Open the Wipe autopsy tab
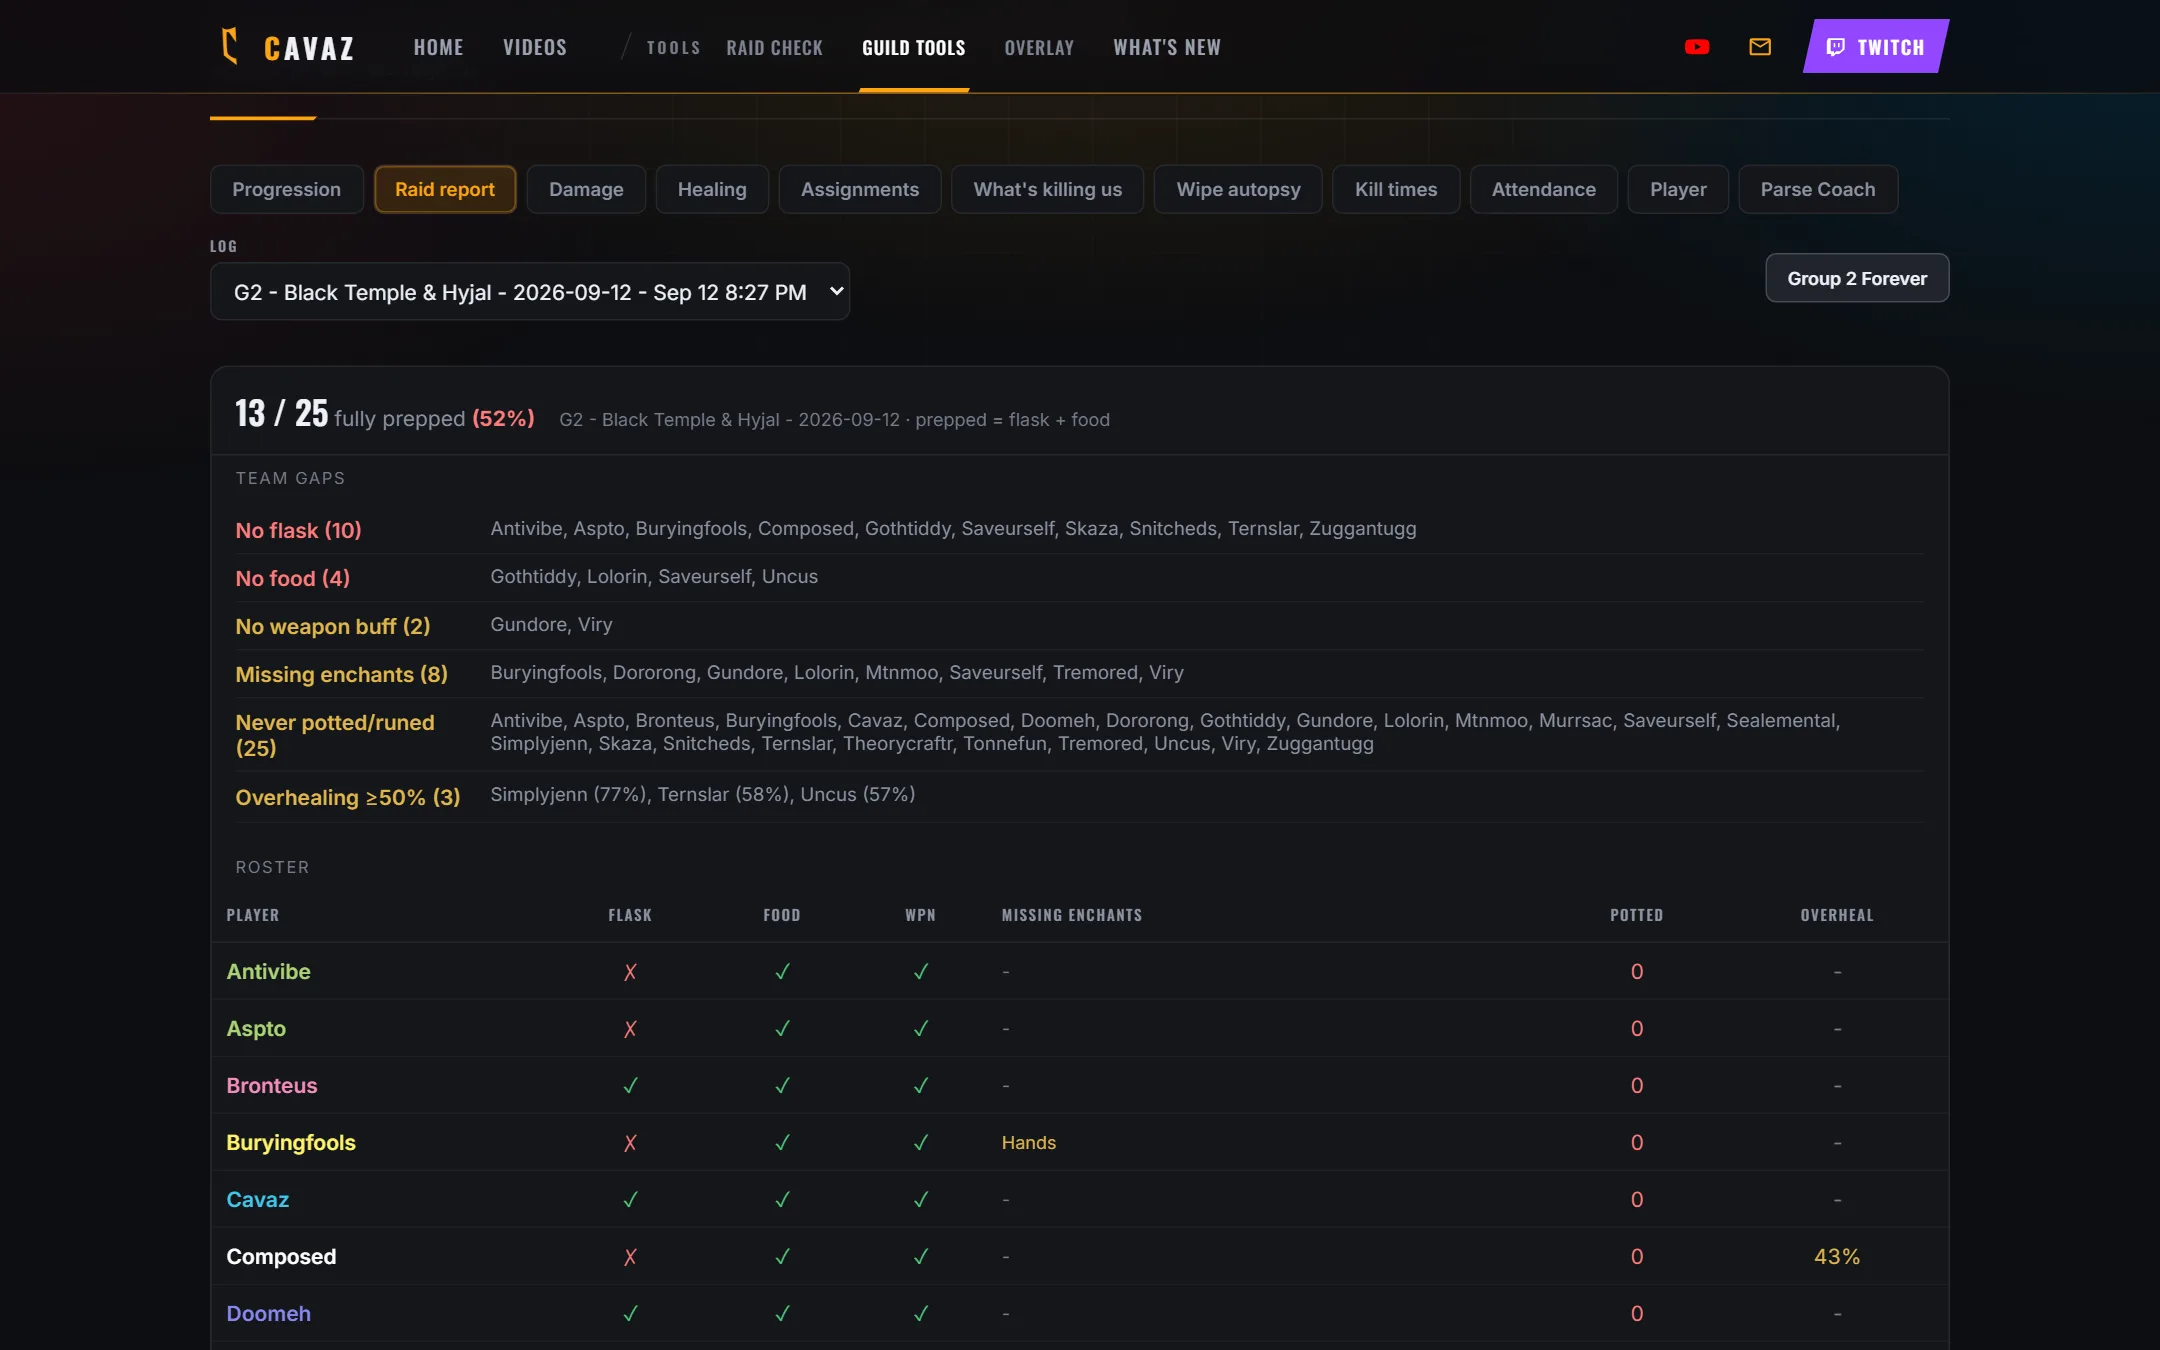Viewport: 2160px width, 1350px height. (1238, 189)
